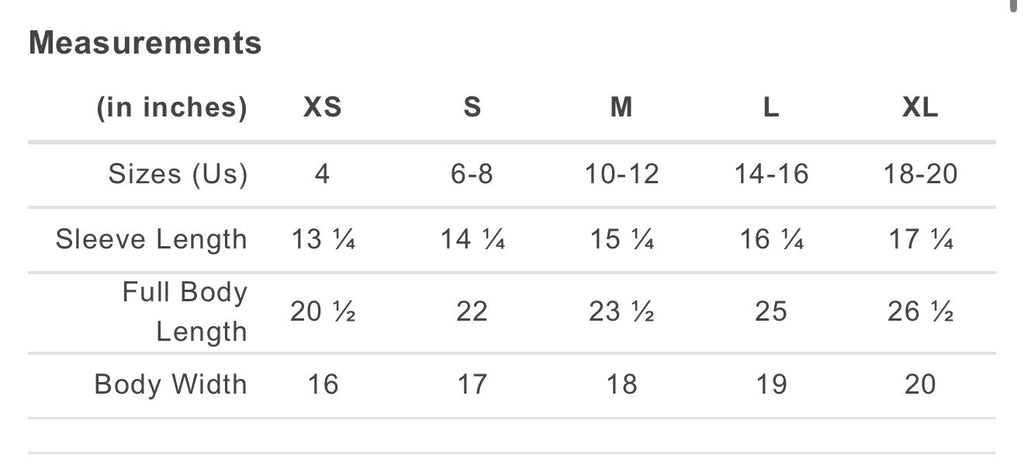Screen dimensions: 1024x469
Task: Click the Sizes (Us) row label
Action: [177, 174]
